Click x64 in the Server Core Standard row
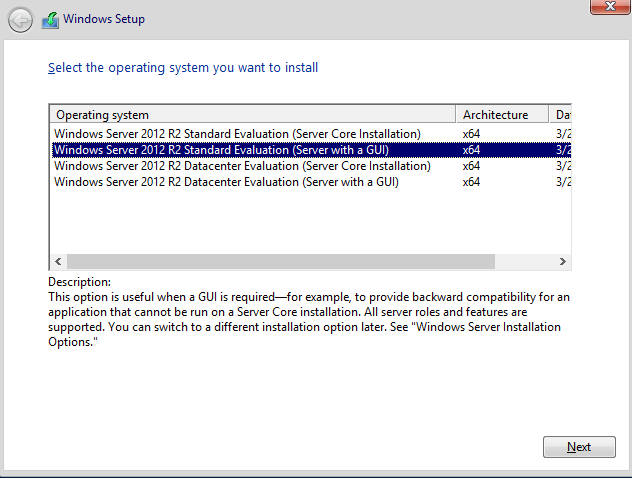Screen dimensions: 632x478 (471, 134)
